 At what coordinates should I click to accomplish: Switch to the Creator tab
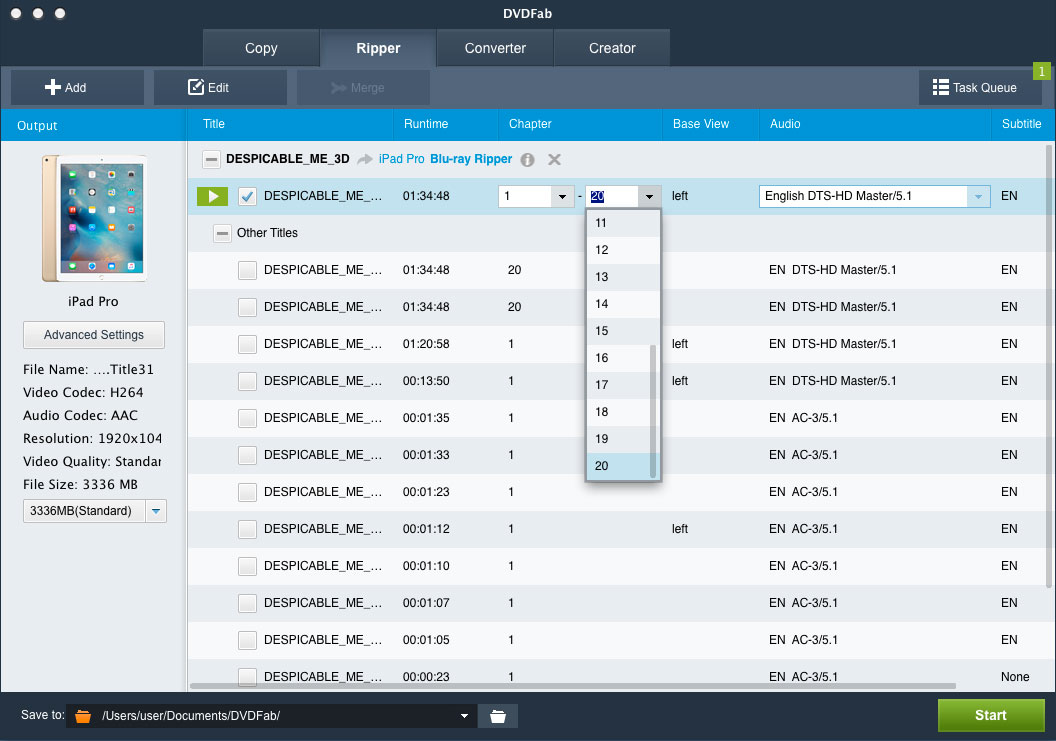[x=612, y=49]
